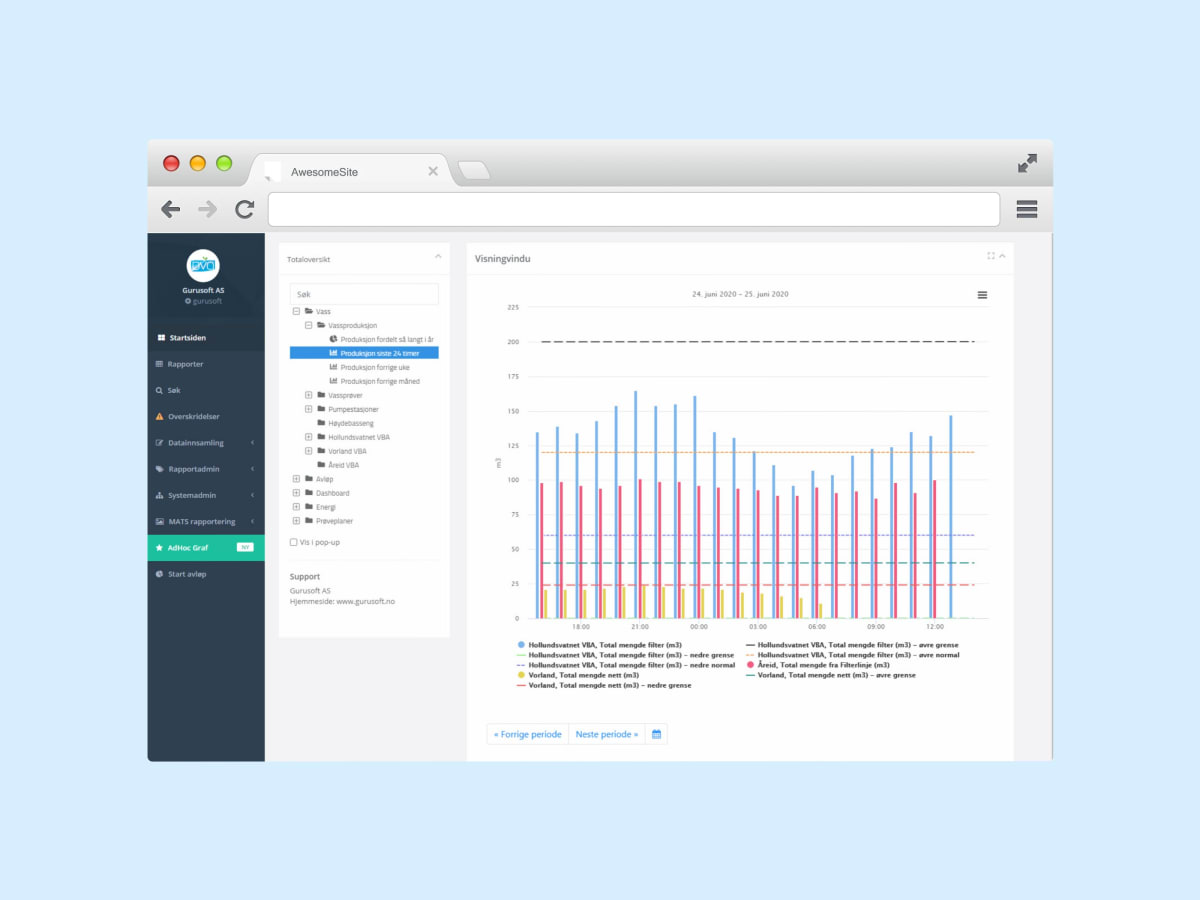Screen dimensions: 1200x900
Task: Click the MATS rapportering image icon
Action: (x=160, y=521)
